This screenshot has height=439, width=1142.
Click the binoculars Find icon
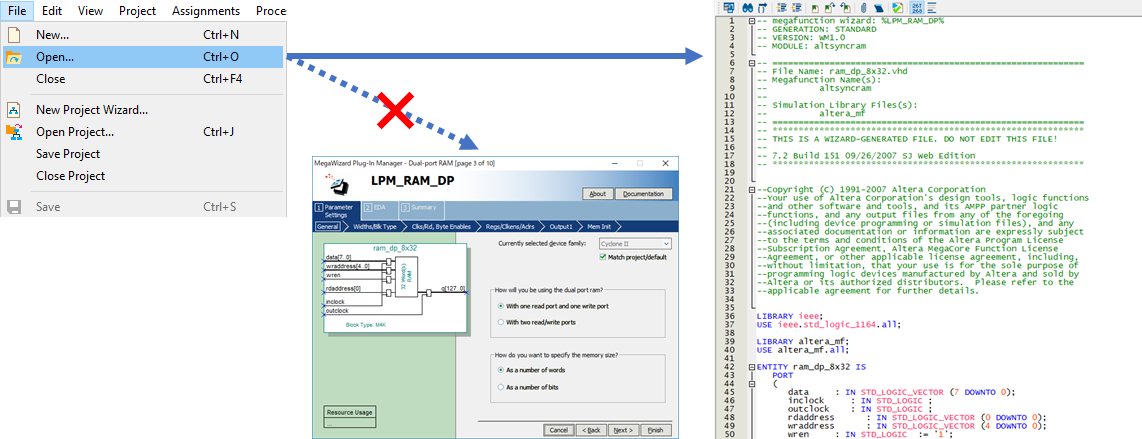click(748, 7)
